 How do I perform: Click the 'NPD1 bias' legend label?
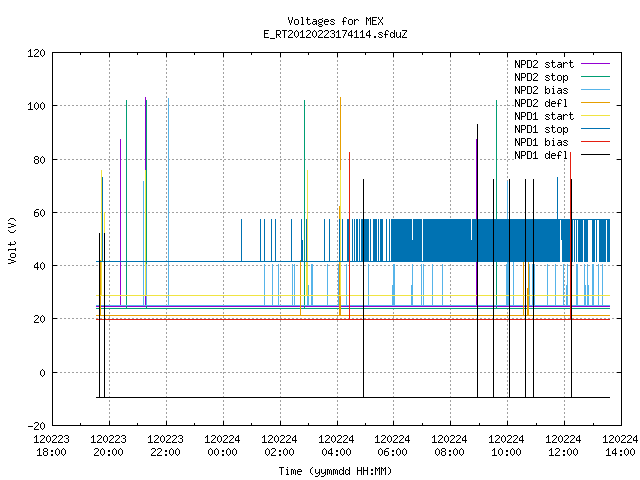tap(541, 142)
